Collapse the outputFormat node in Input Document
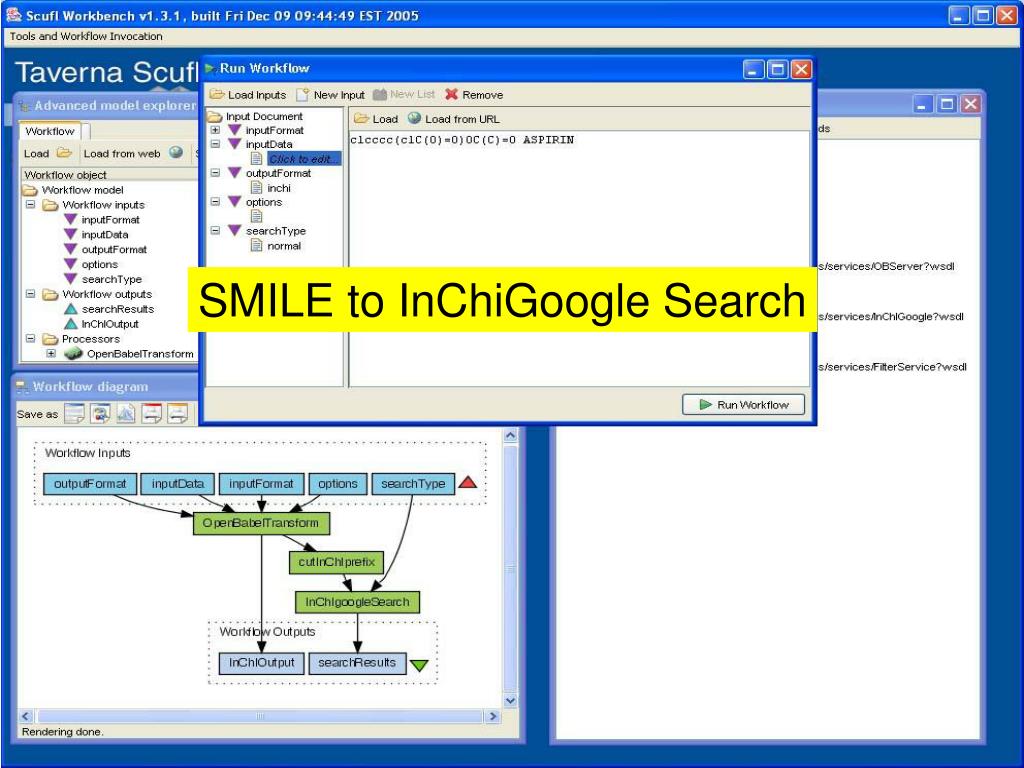Screen dimensions: 1024x768 click(215, 173)
